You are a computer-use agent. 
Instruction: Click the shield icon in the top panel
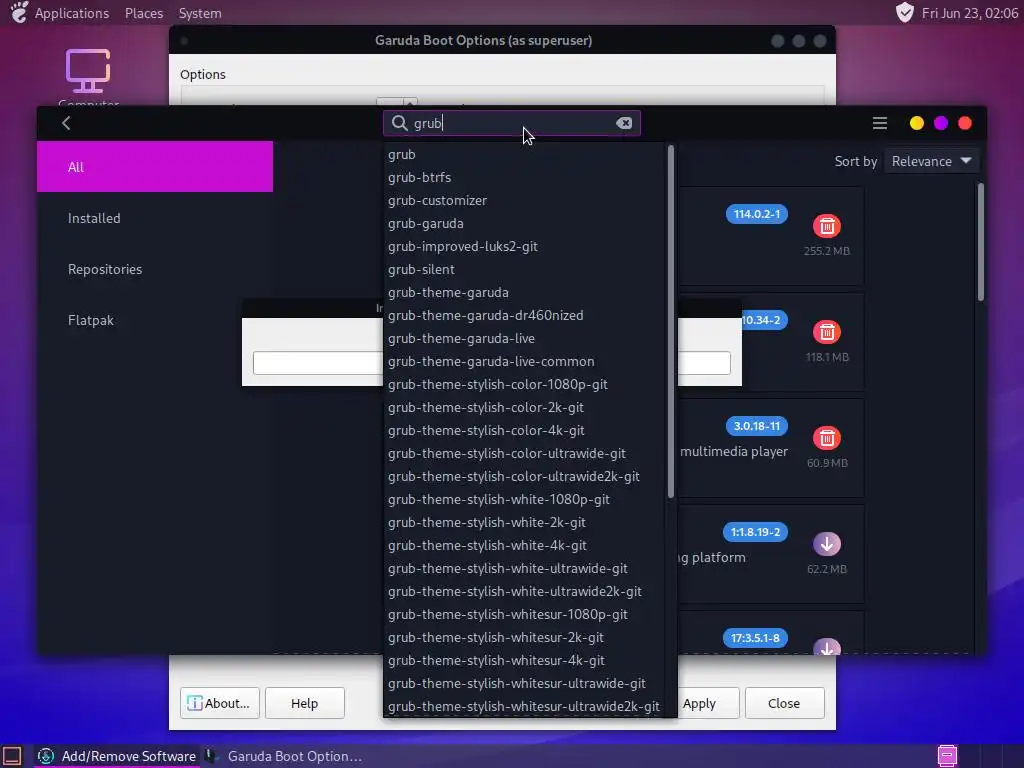(904, 12)
